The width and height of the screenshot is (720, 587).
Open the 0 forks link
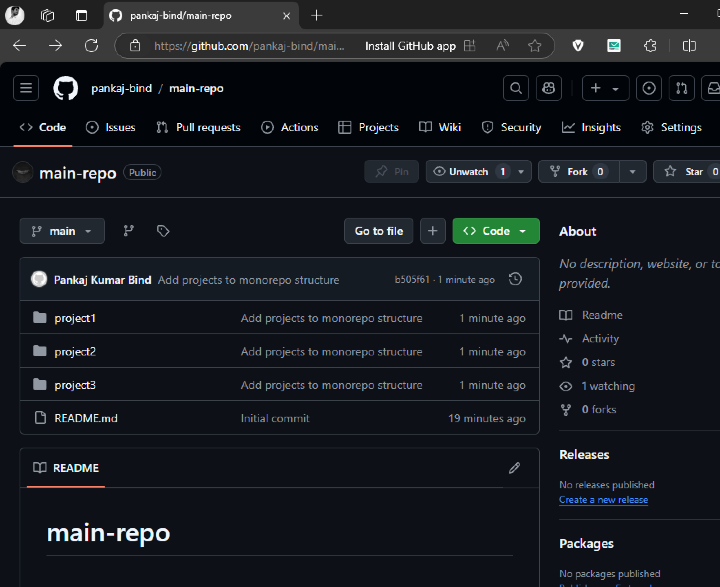pyautogui.click(x=588, y=409)
